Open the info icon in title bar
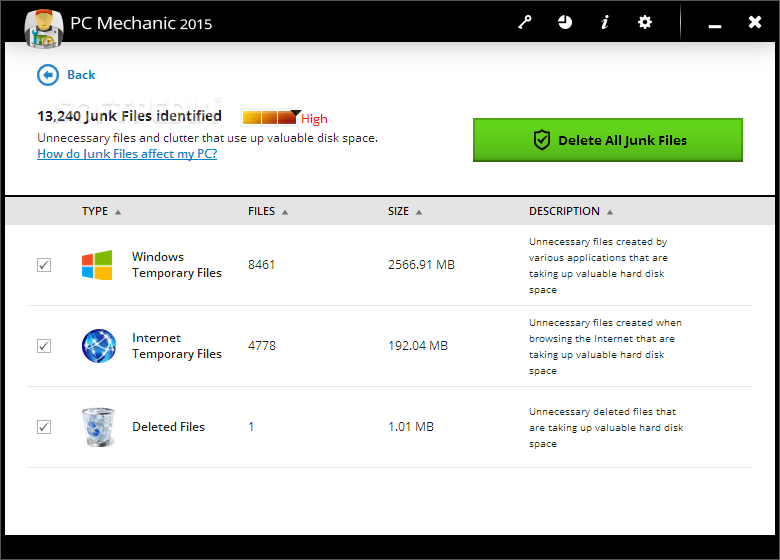Image resolution: width=780 pixels, height=560 pixels. coord(605,22)
